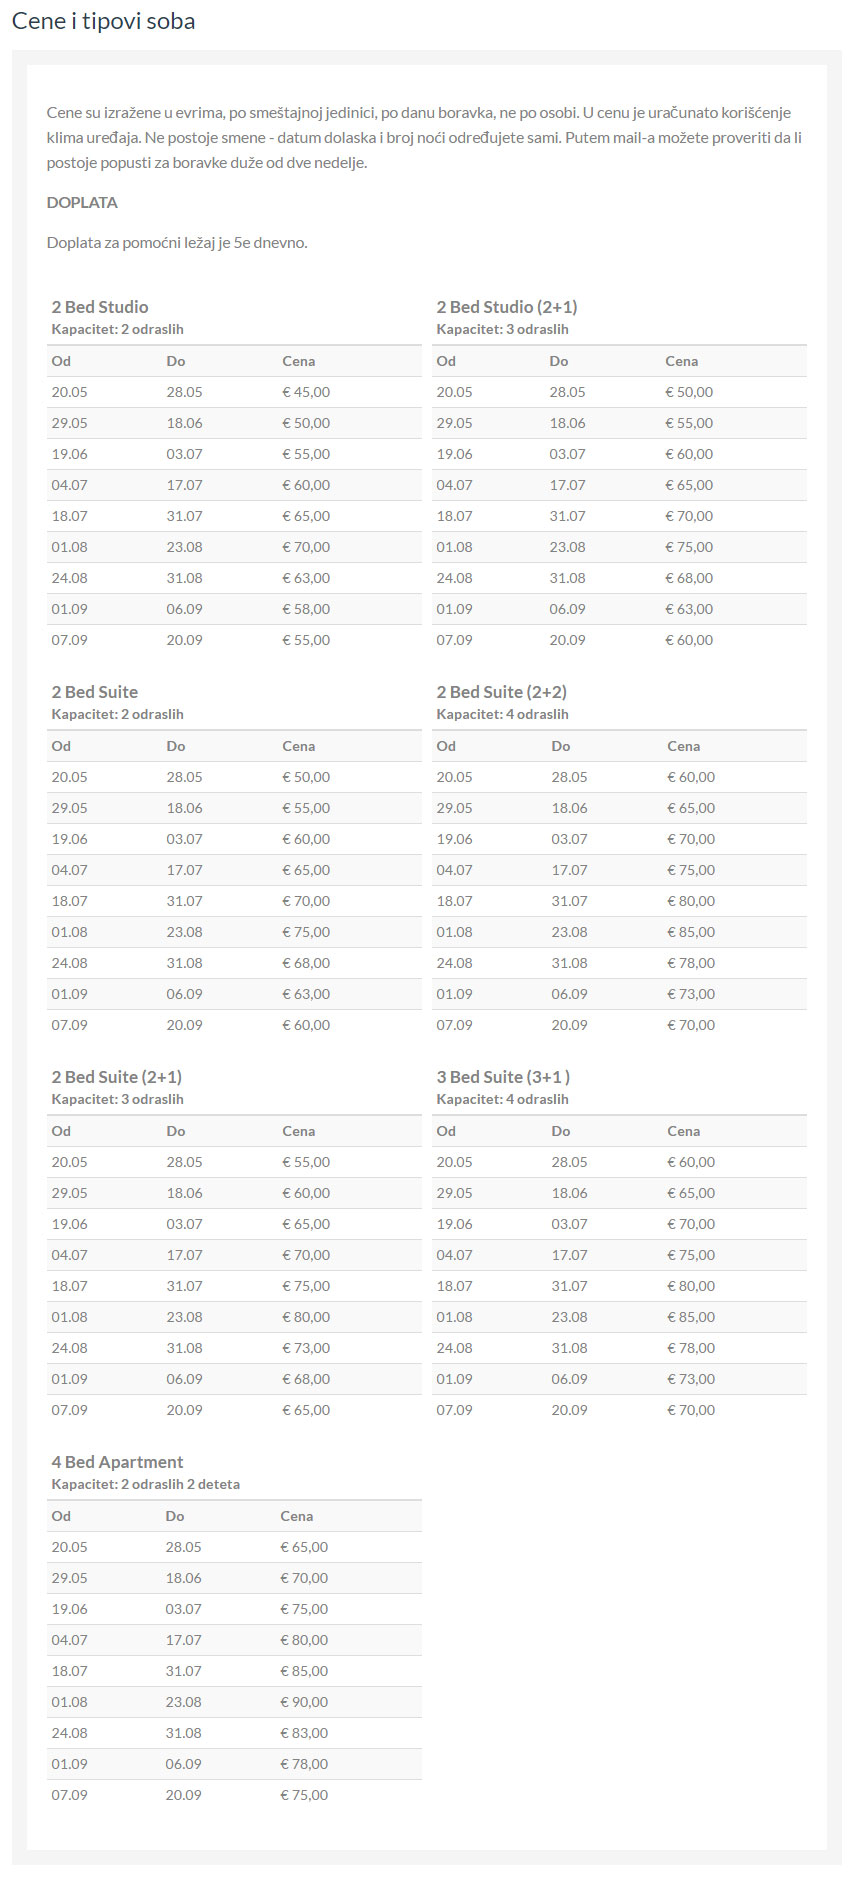The width and height of the screenshot is (849, 1882).
Task: Click the € 90,00 price cell
Action: pos(304,1702)
